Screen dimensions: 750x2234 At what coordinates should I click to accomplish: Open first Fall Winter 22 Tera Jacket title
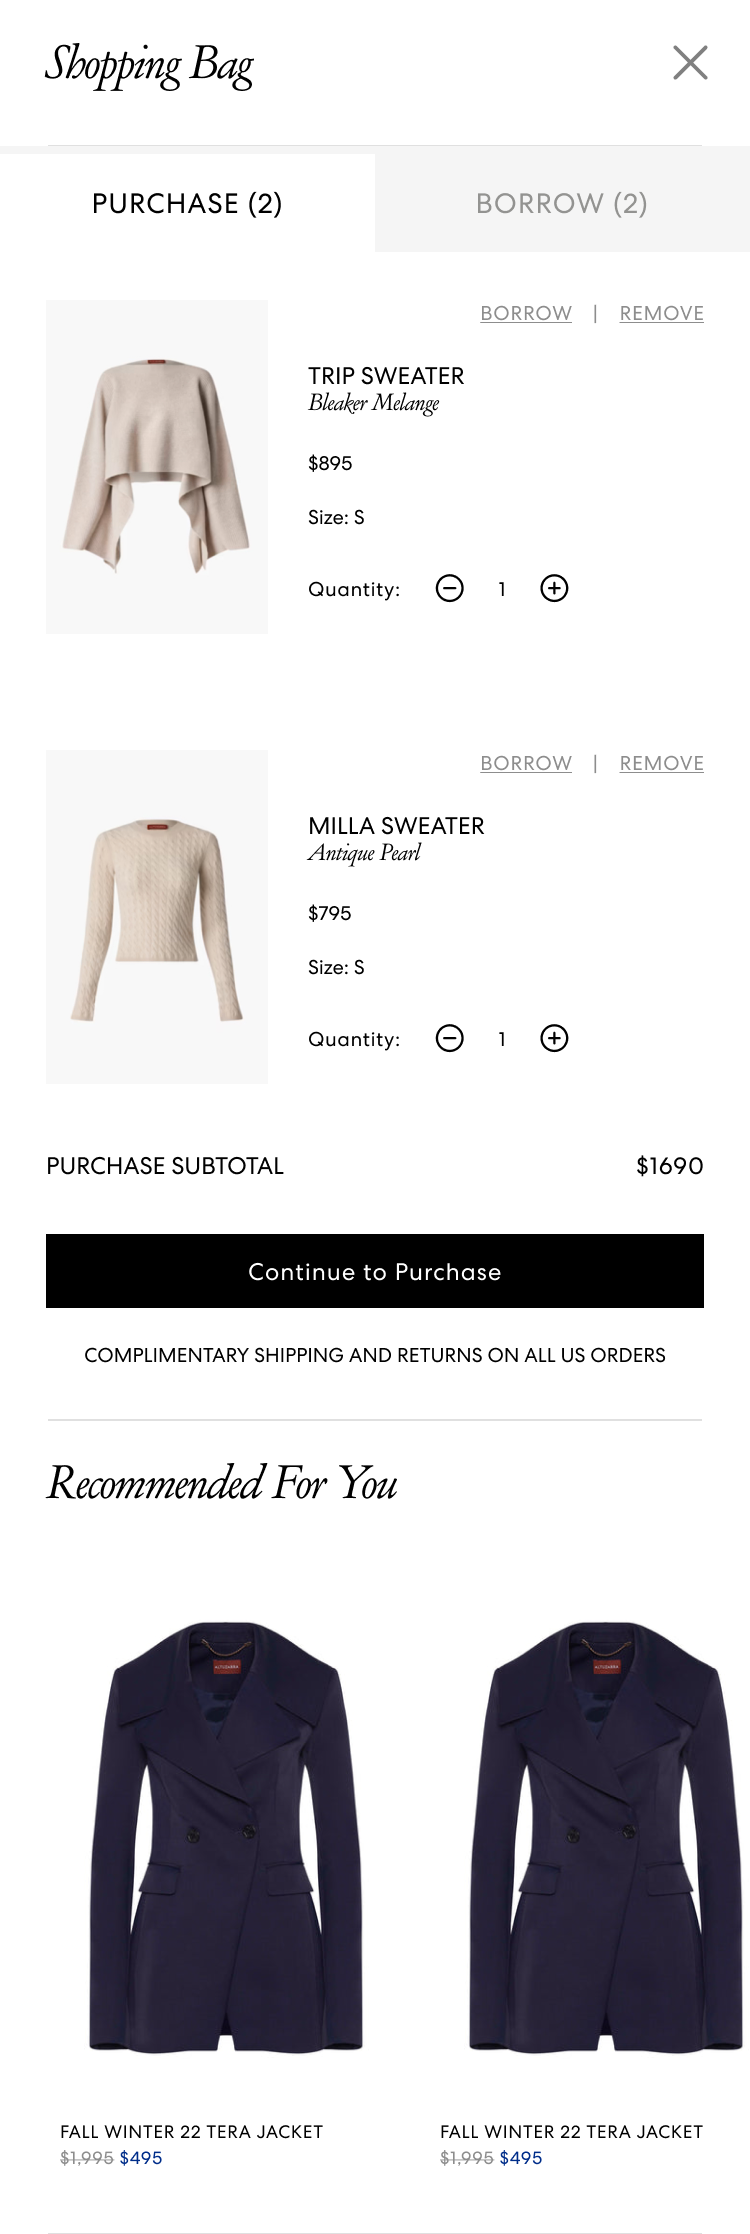point(192,2132)
